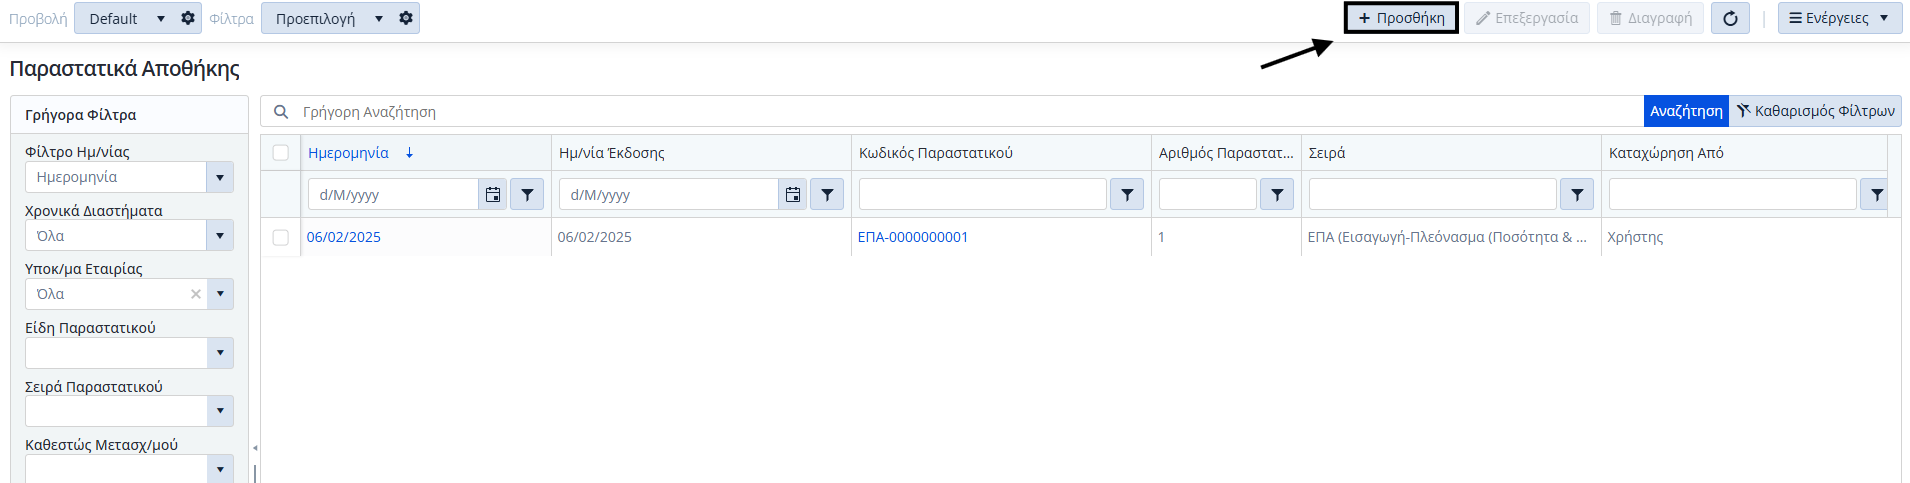Click the magnifier icon in quick search
The height and width of the screenshot is (483, 1910).
(281, 112)
